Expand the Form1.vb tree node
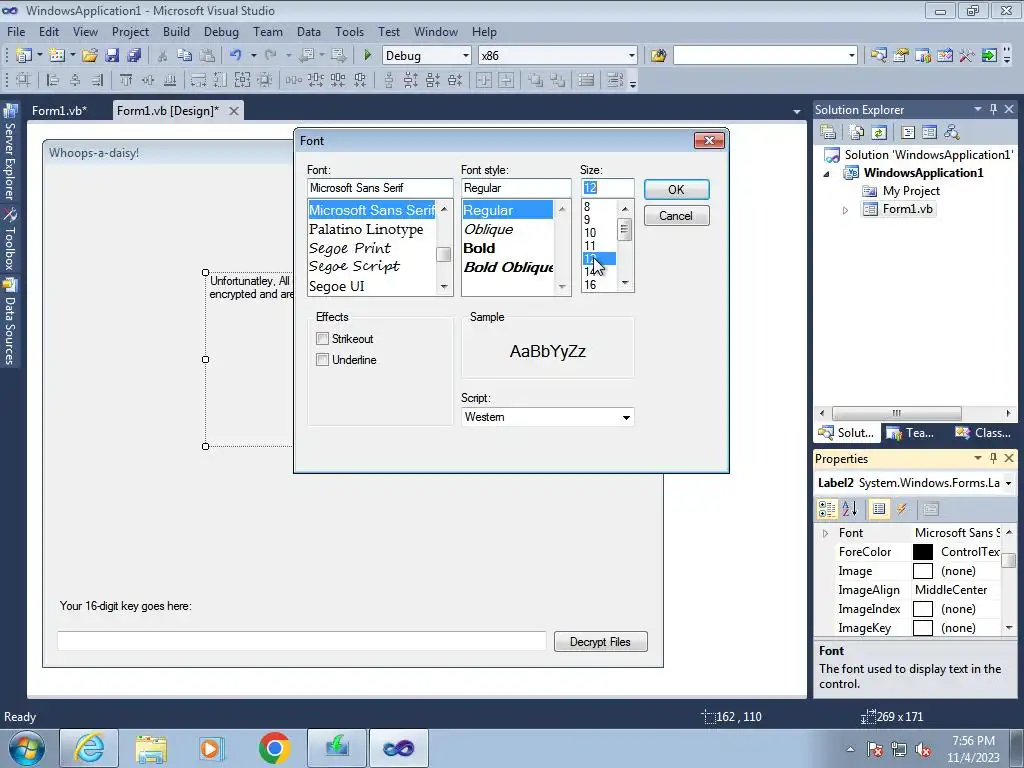1024x768 pixels. click(845, 210)
